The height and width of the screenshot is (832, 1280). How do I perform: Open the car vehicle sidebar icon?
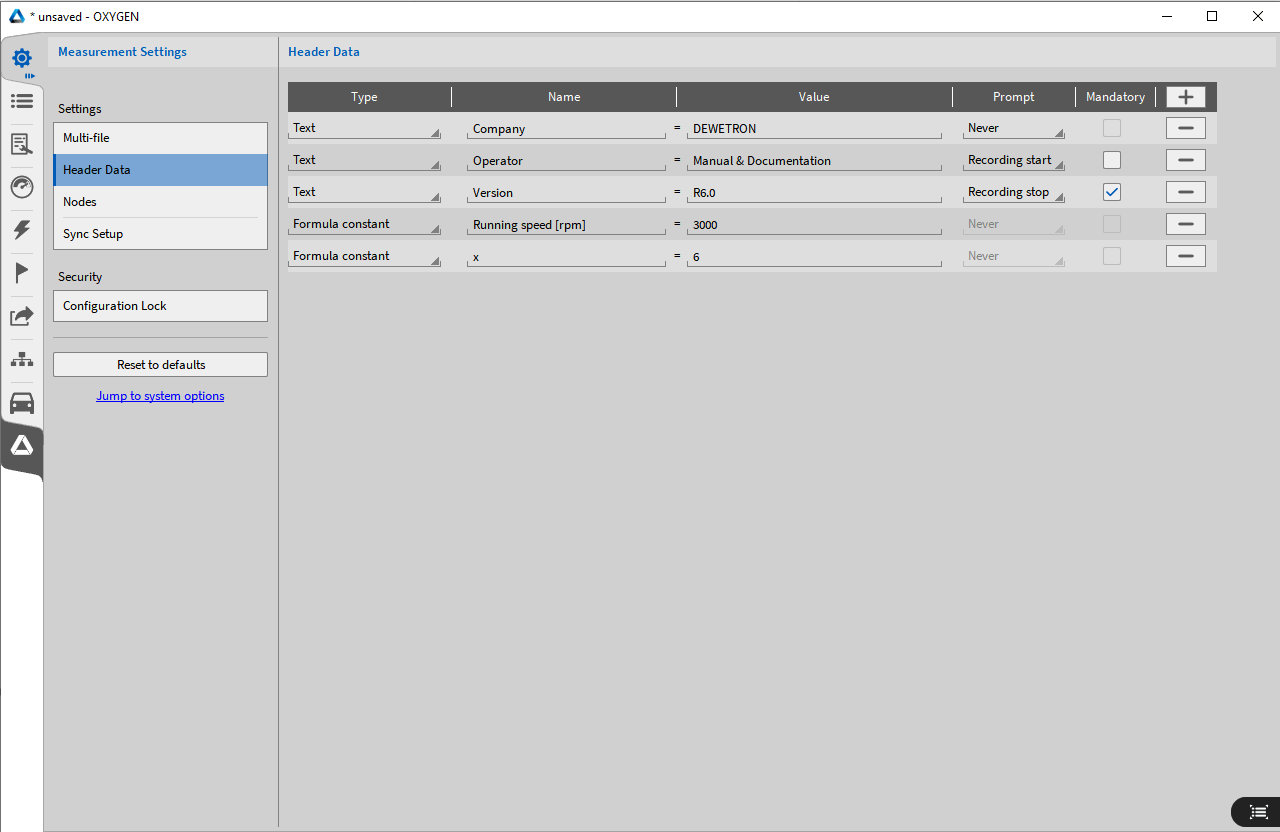(x=22, y=403)
